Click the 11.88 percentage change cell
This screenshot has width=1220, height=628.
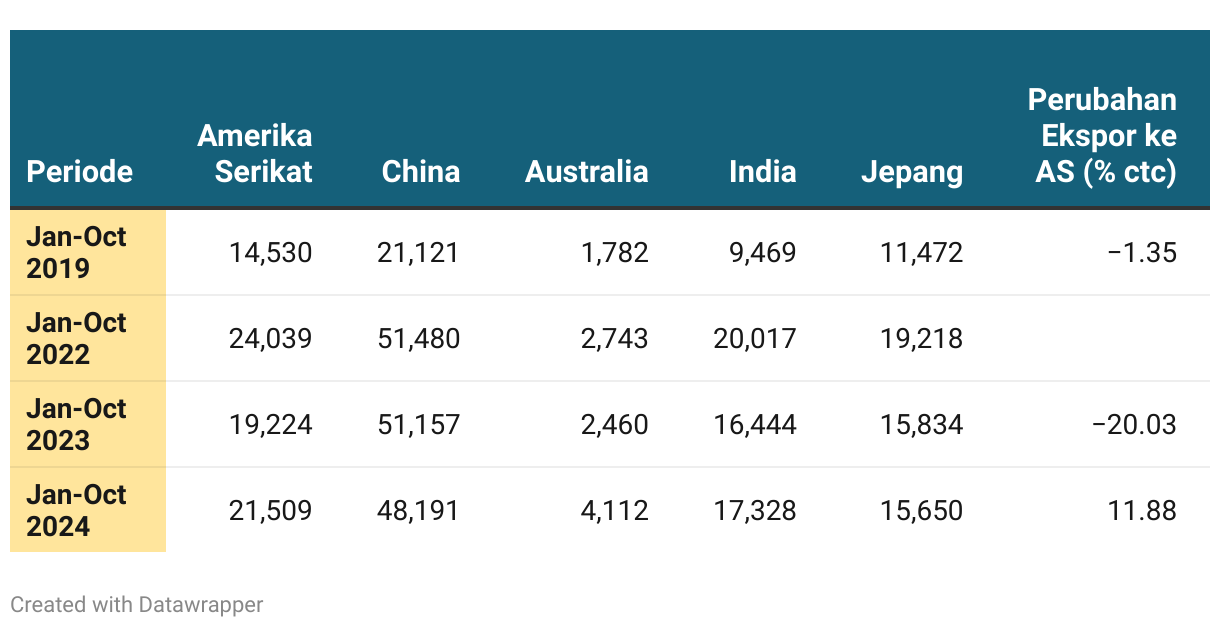pyautogui.click(x=1141, y=511)
